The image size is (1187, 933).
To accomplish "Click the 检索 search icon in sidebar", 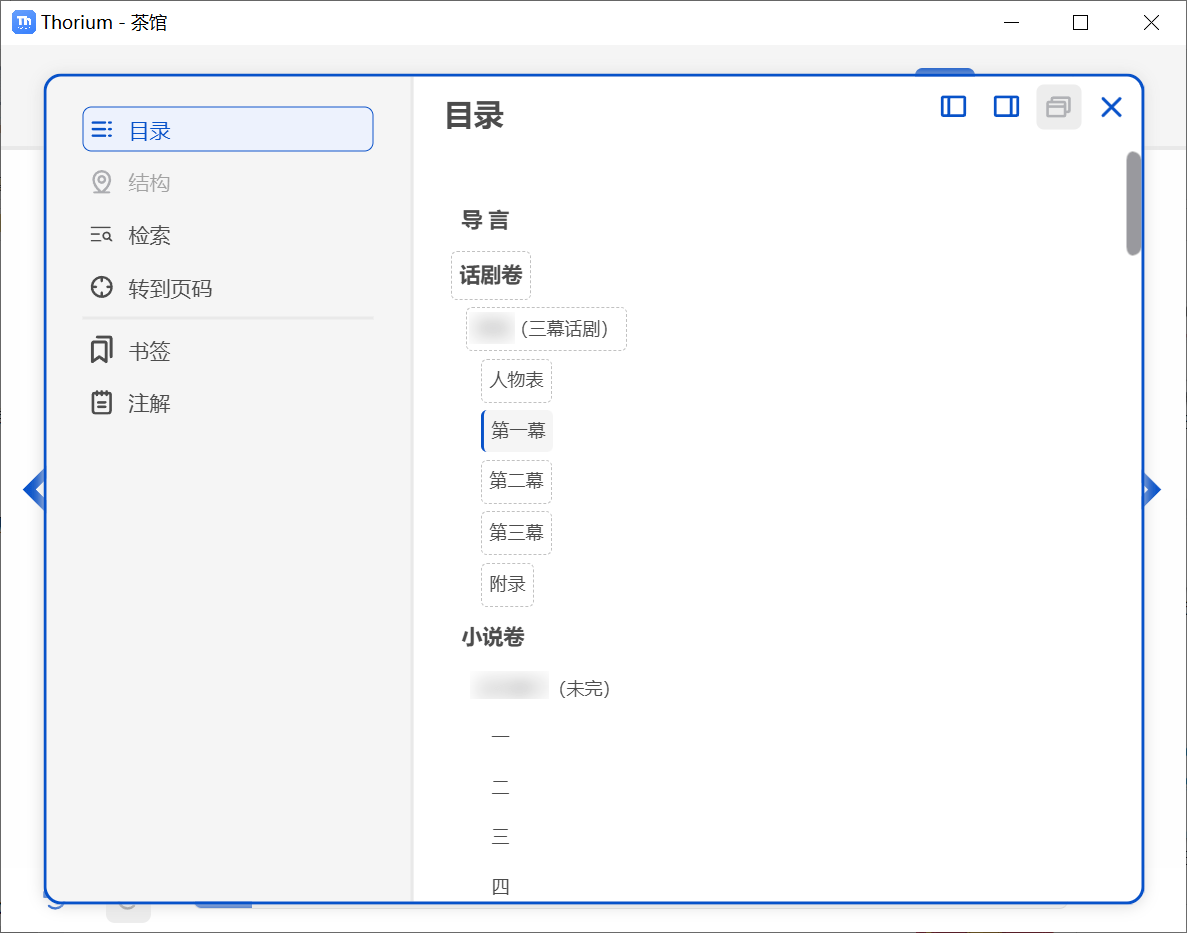I will pos(101,234).
